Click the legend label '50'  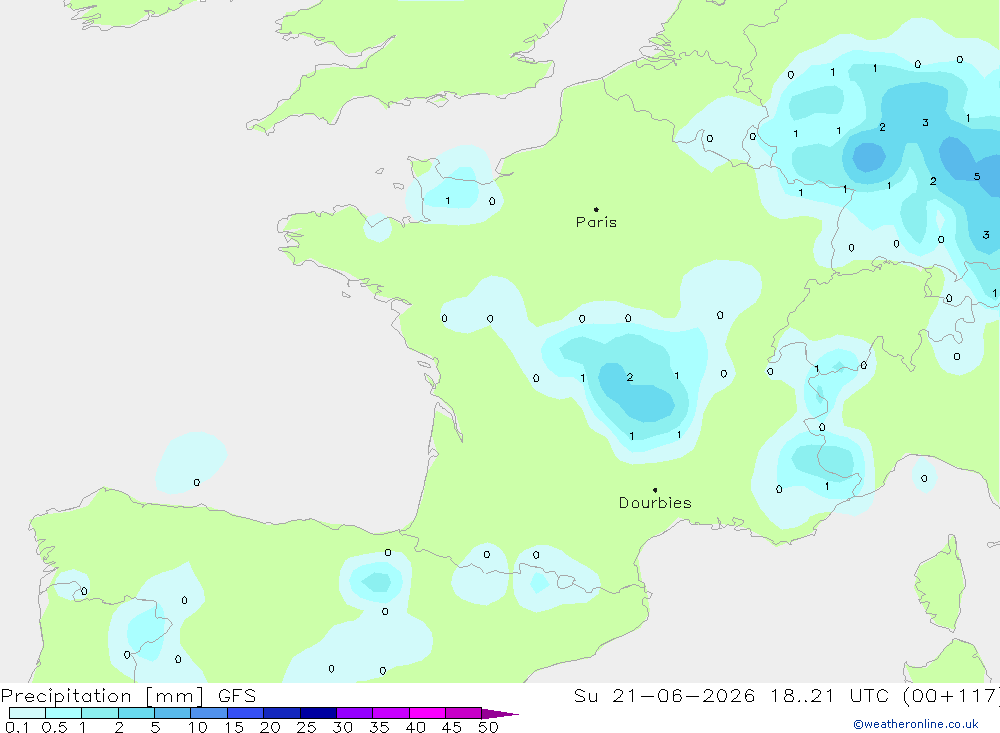(488, 727)
